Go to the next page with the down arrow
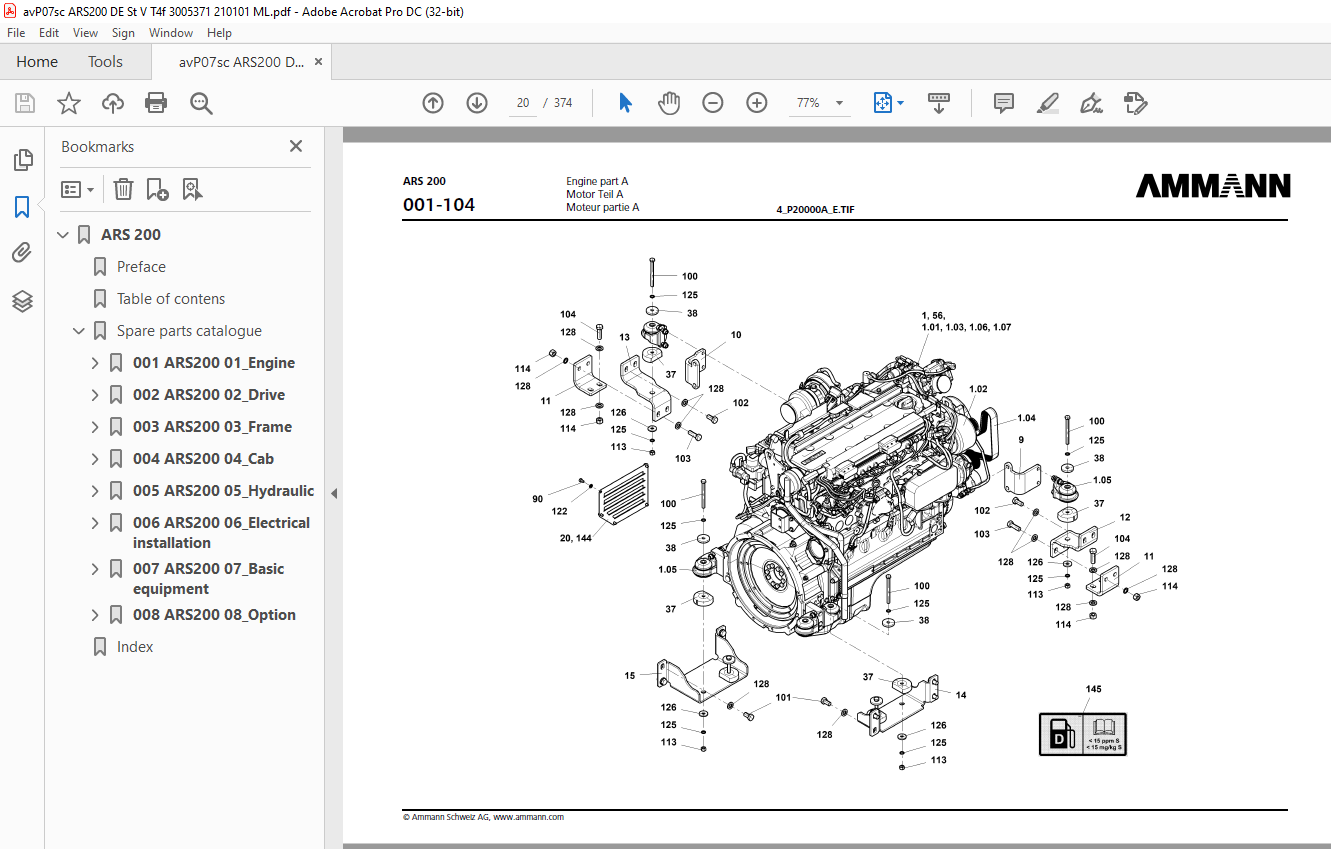 point(477,103)
